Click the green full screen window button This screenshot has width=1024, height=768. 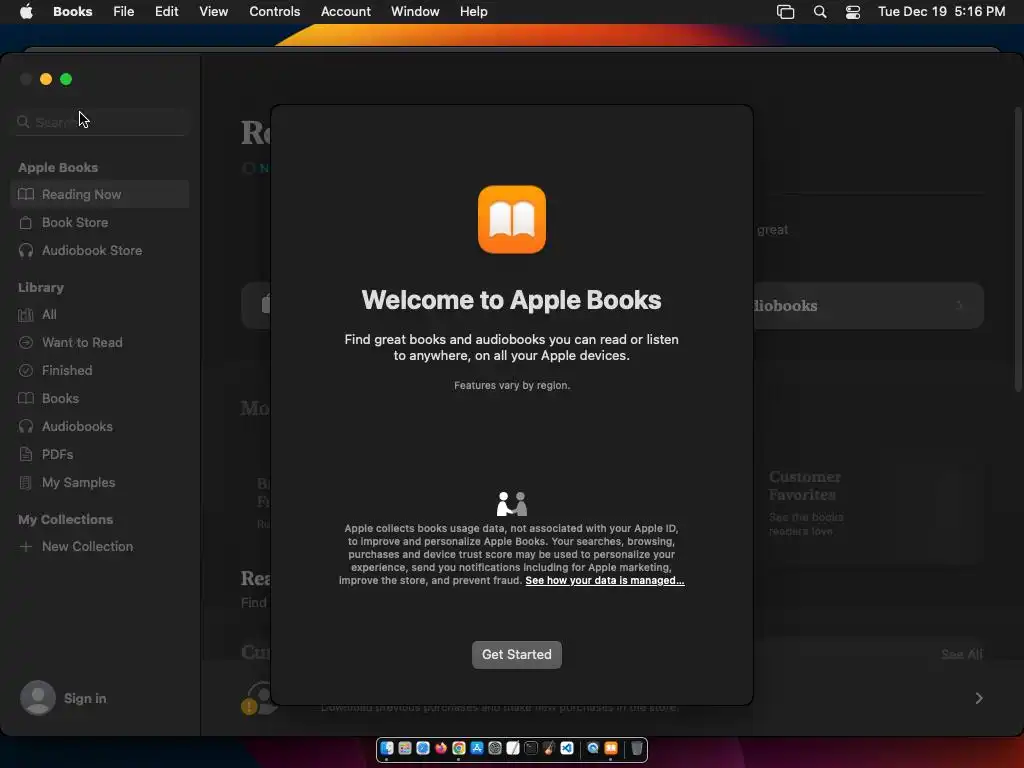click(x=66, y=79)
